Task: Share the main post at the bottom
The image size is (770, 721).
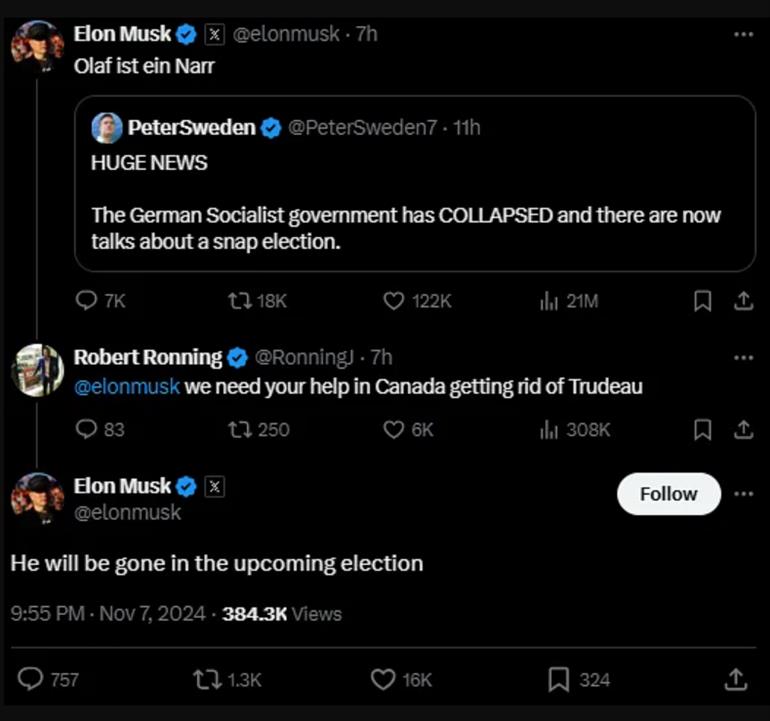Action: point(735,679)
